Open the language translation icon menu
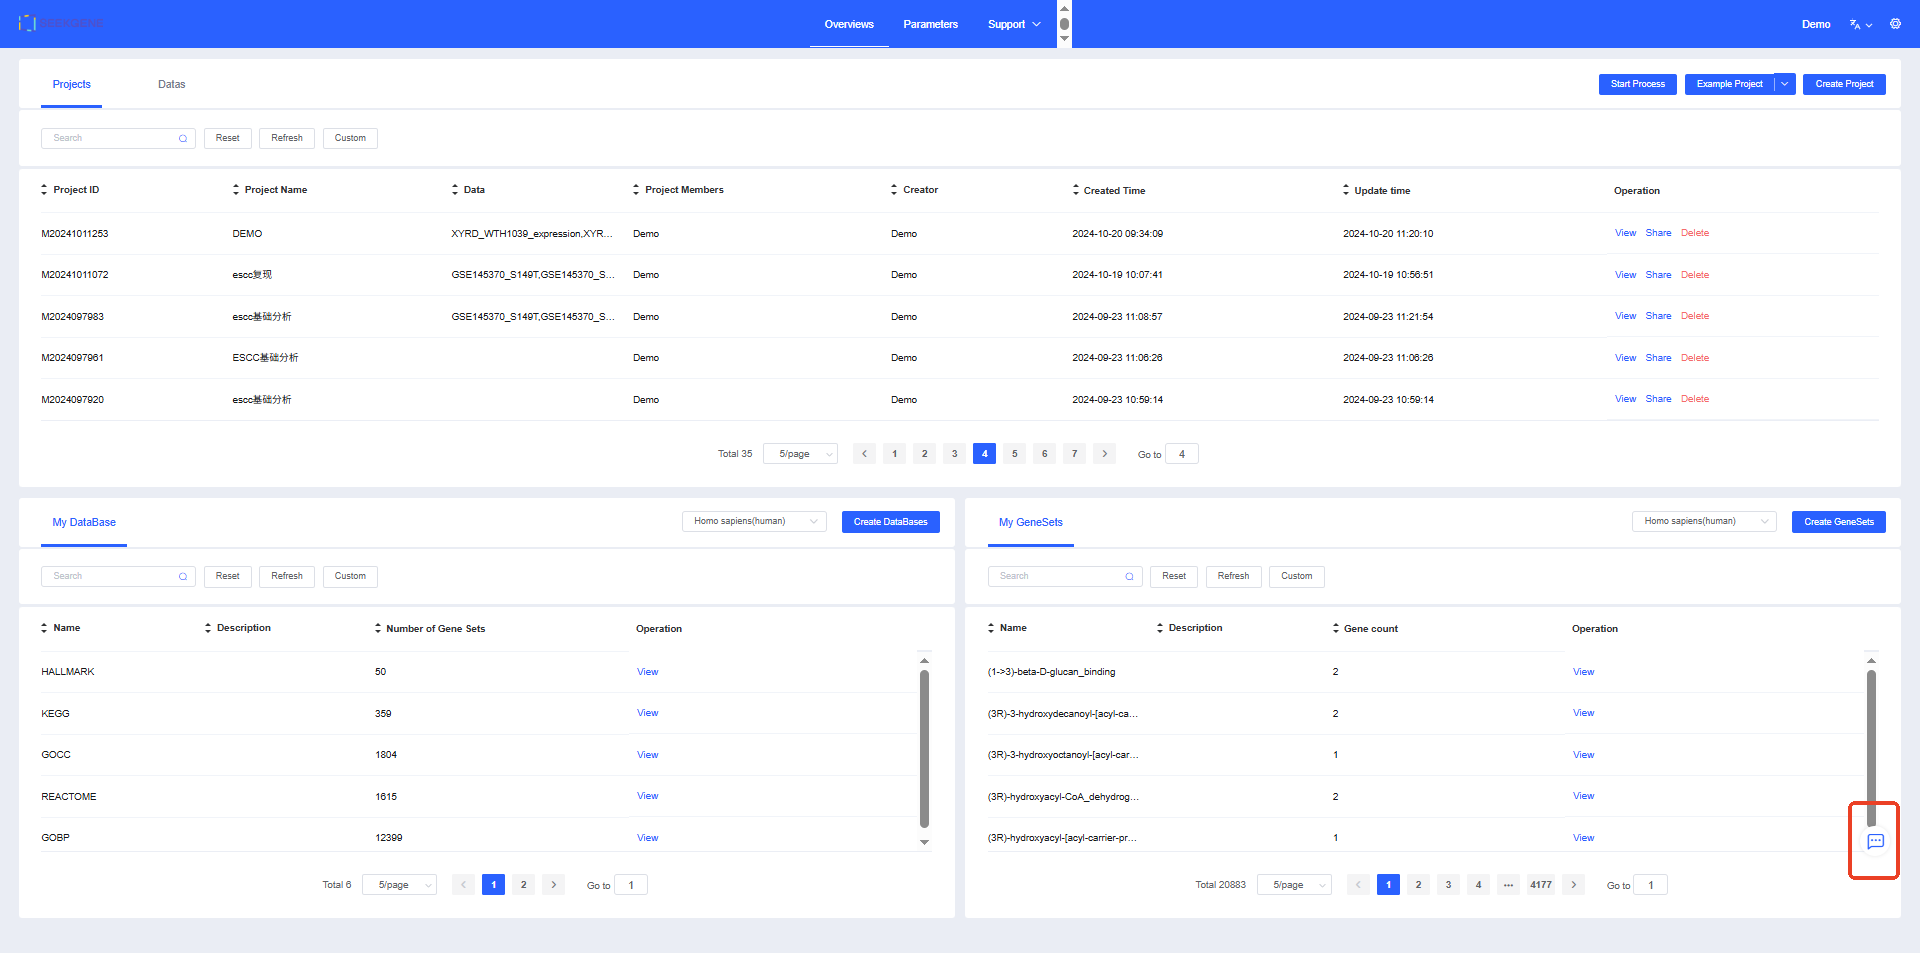This screenshot has height=953, width=1920. point(1859,24)
